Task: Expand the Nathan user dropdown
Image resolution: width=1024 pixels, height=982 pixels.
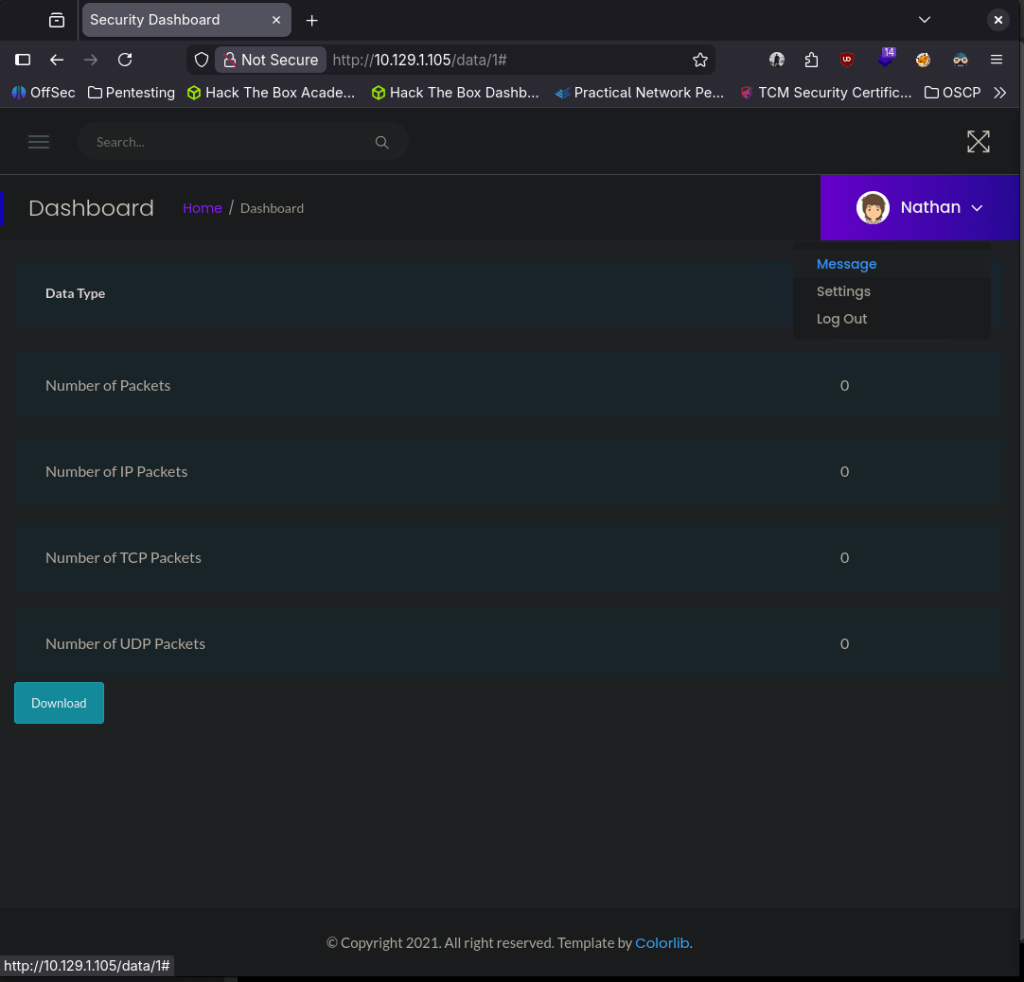Action: click(920, 208)
